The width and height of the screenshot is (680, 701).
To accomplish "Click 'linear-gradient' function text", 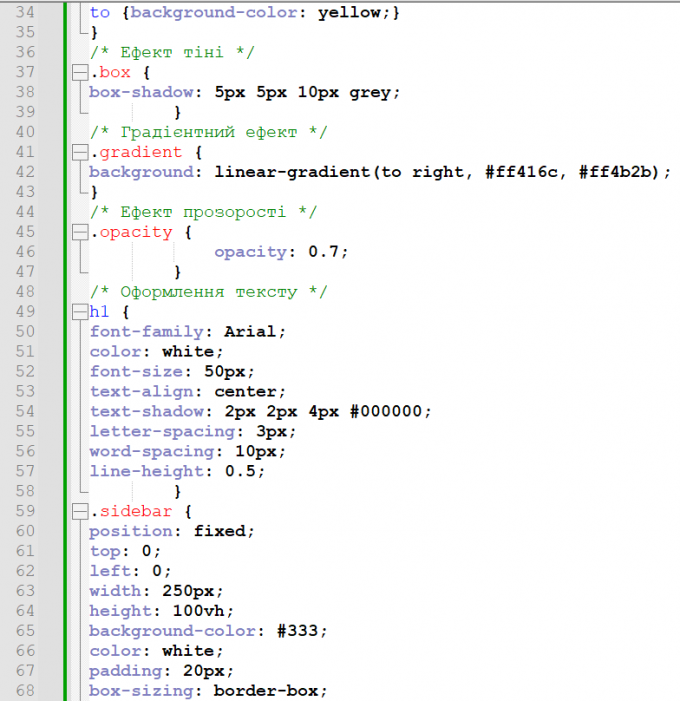I will 292,172.
